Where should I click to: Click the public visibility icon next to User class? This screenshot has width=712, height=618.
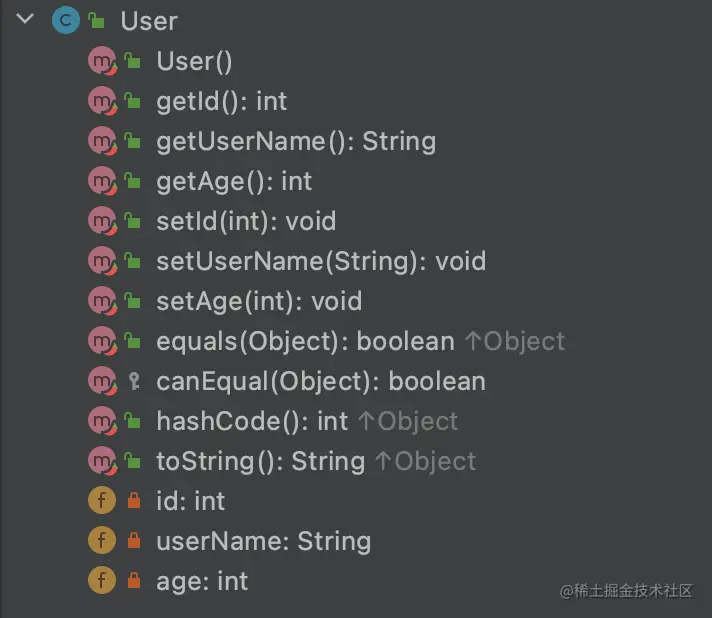point(97,20)
